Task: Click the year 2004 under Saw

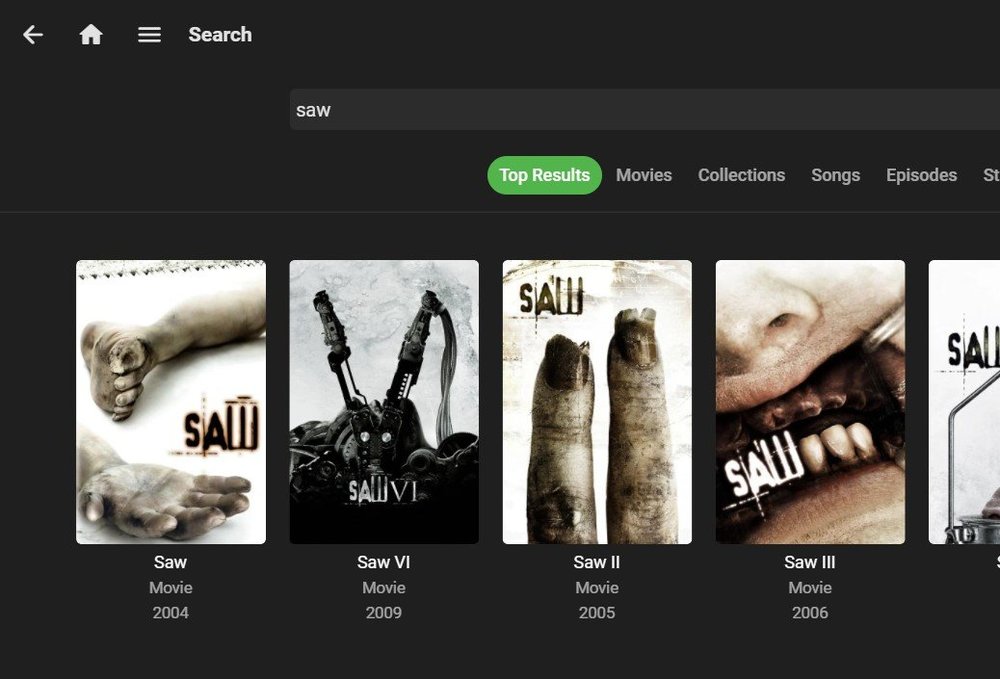Action: 170,612
